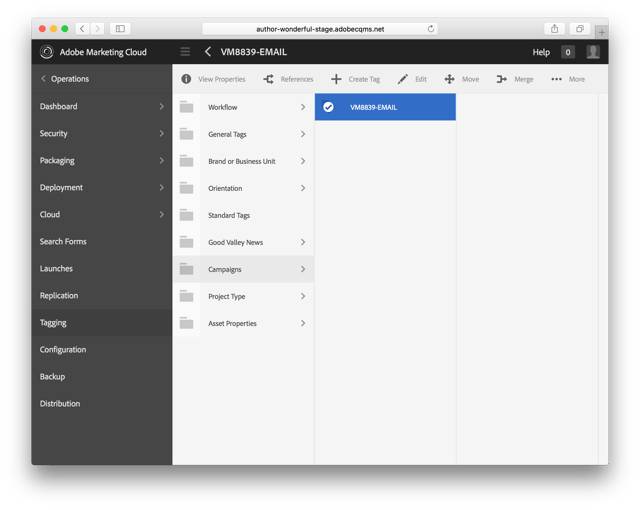Click the Safari share button
The image size is (640, 510).
pos(554,29)
